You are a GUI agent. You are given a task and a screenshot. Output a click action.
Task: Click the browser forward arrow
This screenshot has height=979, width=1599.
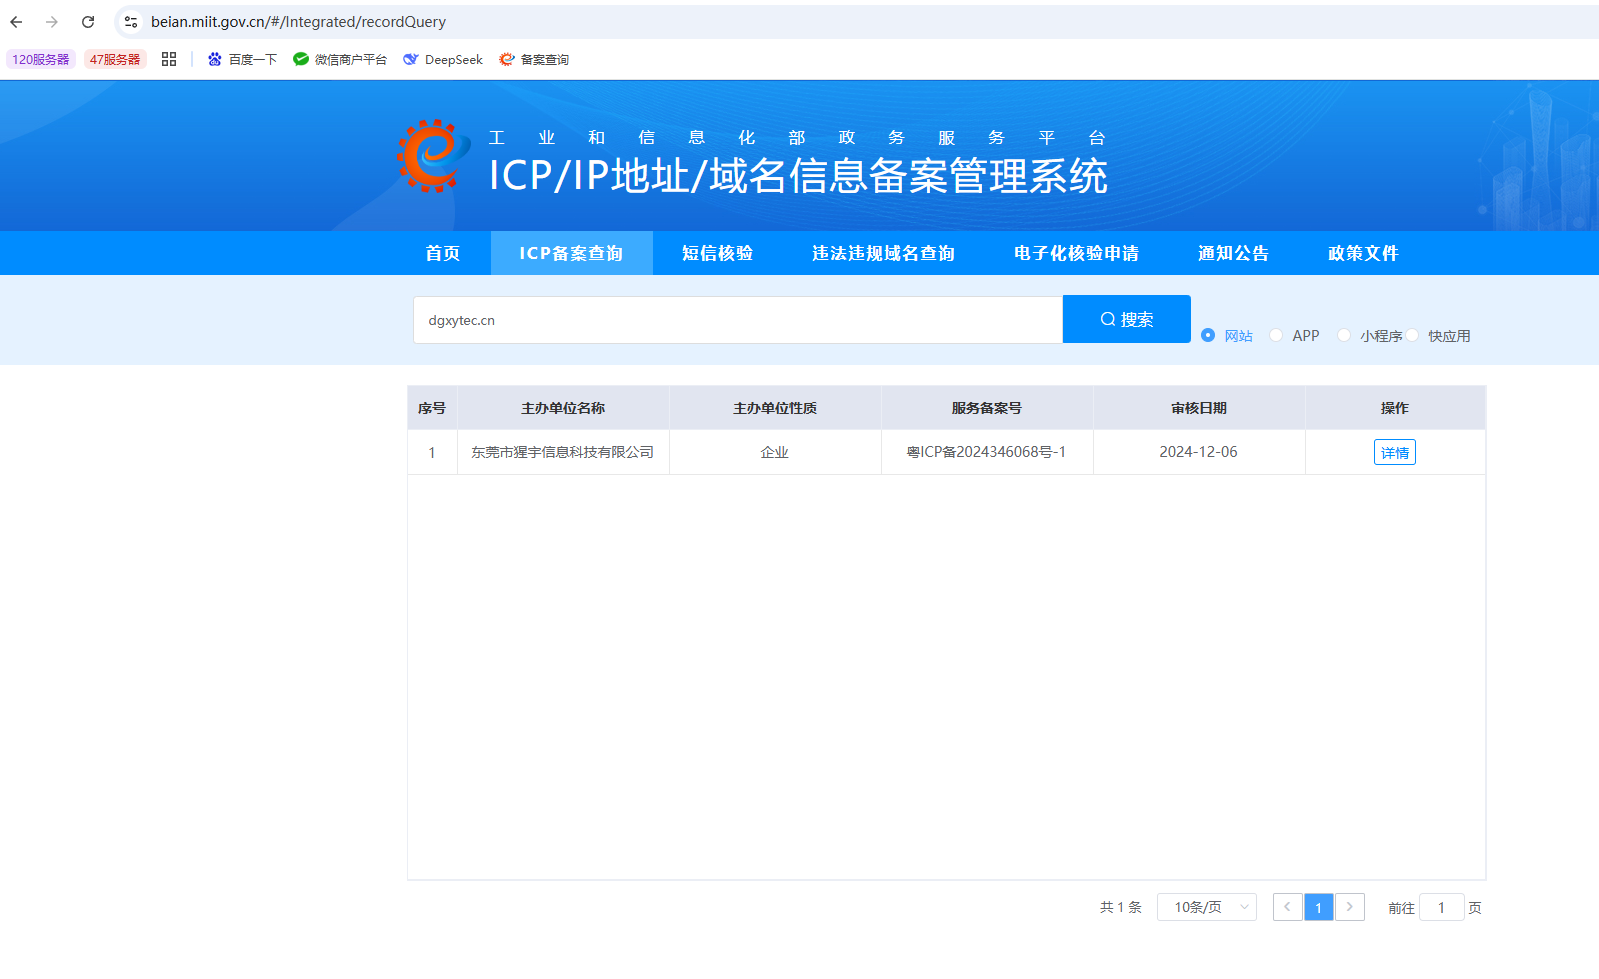tap(52, 22)
